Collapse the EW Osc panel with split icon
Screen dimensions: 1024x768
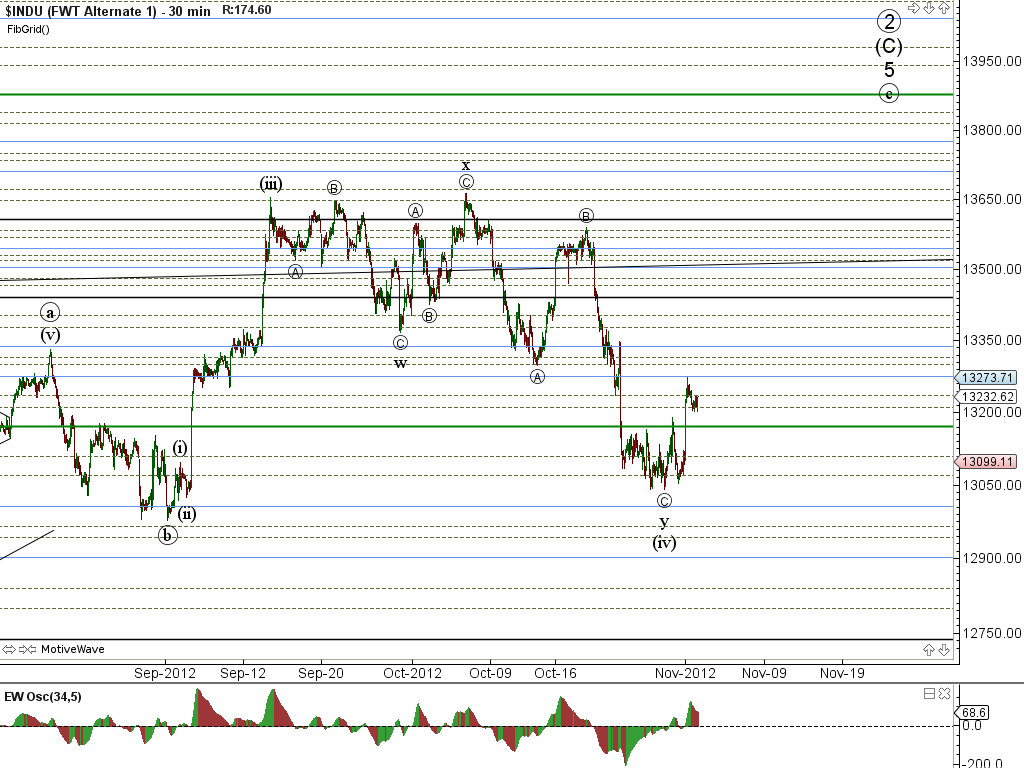(x=929, y=693)
